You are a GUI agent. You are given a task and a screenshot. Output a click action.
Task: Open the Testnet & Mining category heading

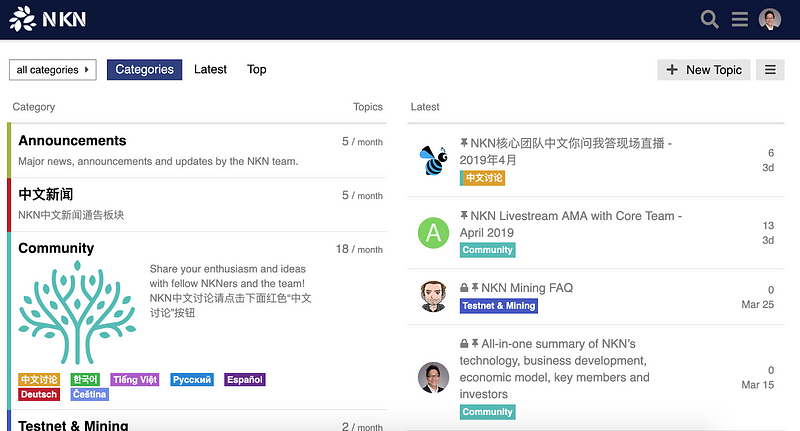pyautogui.click(x=73, y=425)
